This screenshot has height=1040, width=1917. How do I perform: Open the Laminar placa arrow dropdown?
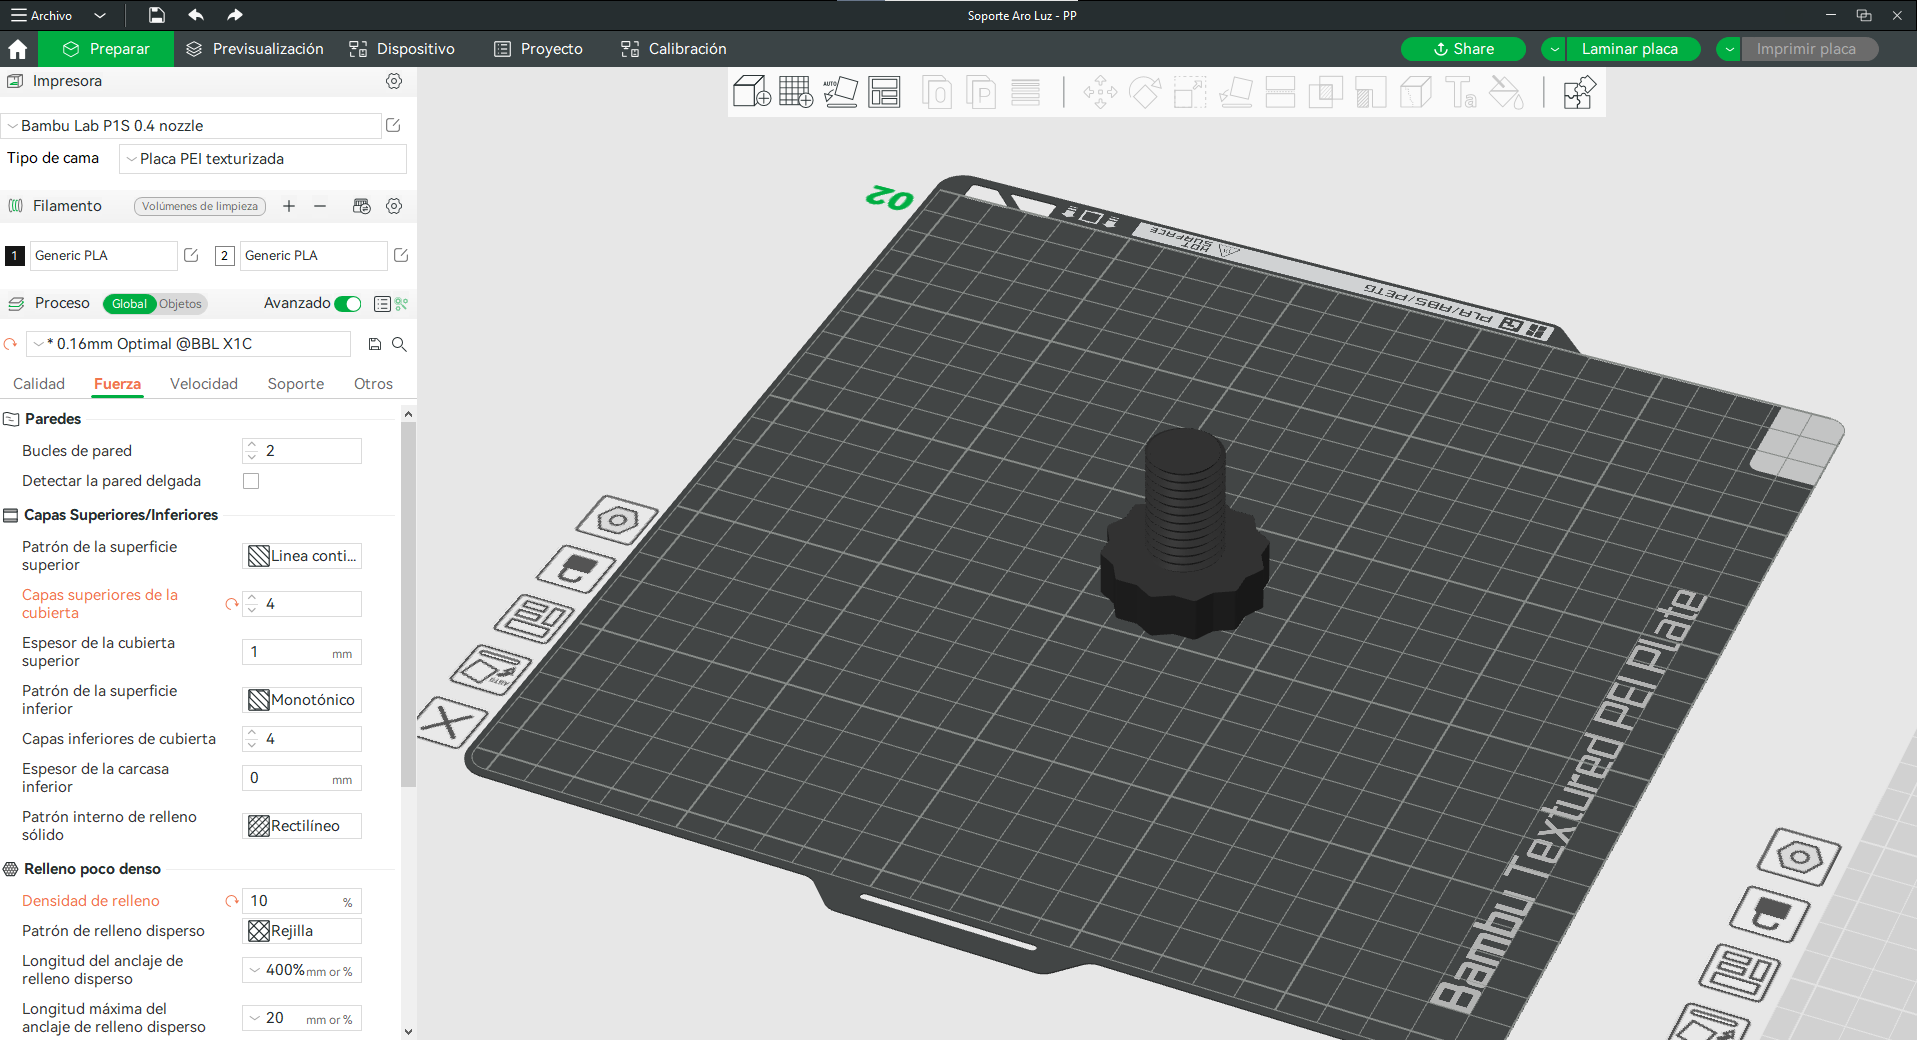pyautogui.click(x=1554, y=49)
